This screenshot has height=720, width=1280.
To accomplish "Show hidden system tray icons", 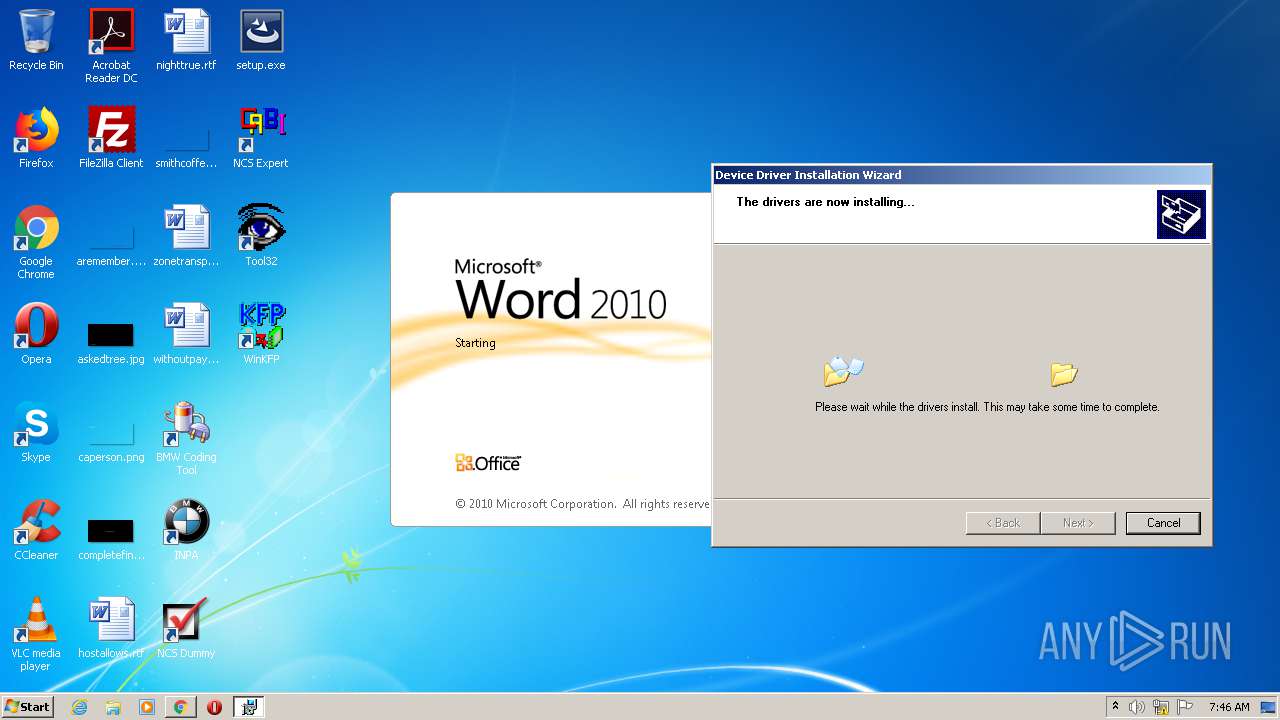I will tap(1115, 707).
